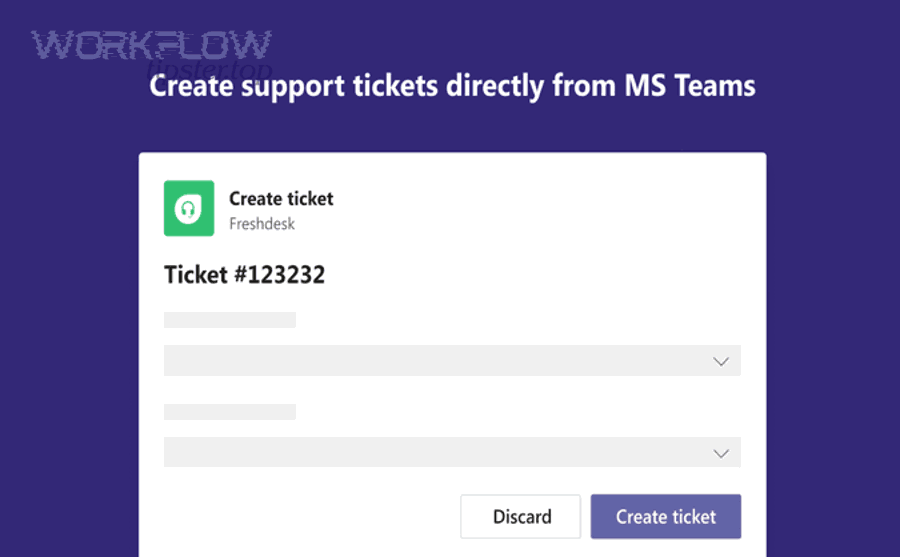This screenshot has height=557, width=900.
Task: Expand the first dropdown chevron arrow
Action: coord(721,361)
